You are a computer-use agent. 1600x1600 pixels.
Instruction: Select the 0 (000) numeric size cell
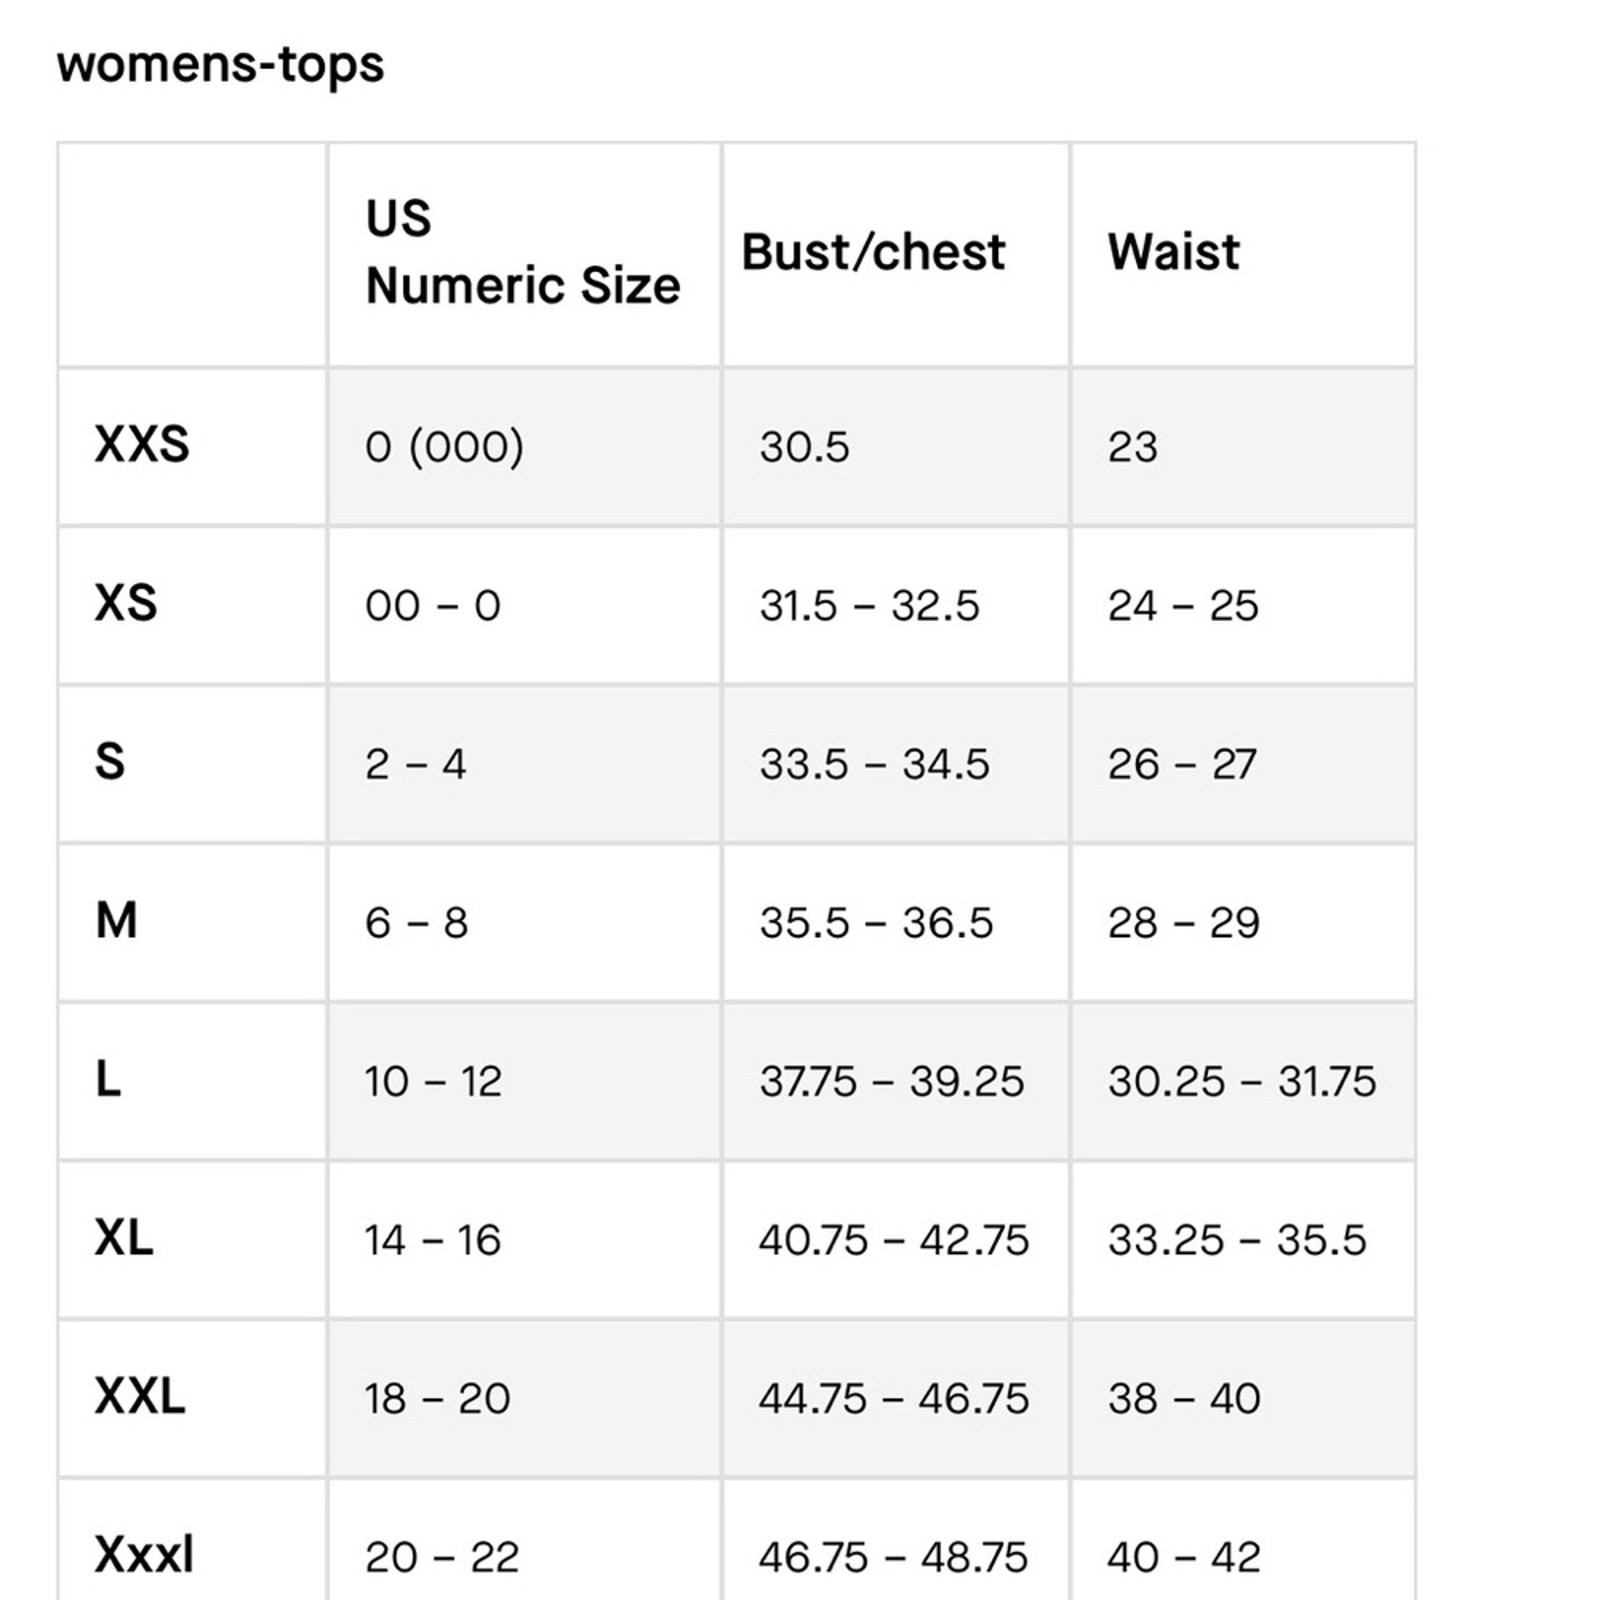click(444, 446)
